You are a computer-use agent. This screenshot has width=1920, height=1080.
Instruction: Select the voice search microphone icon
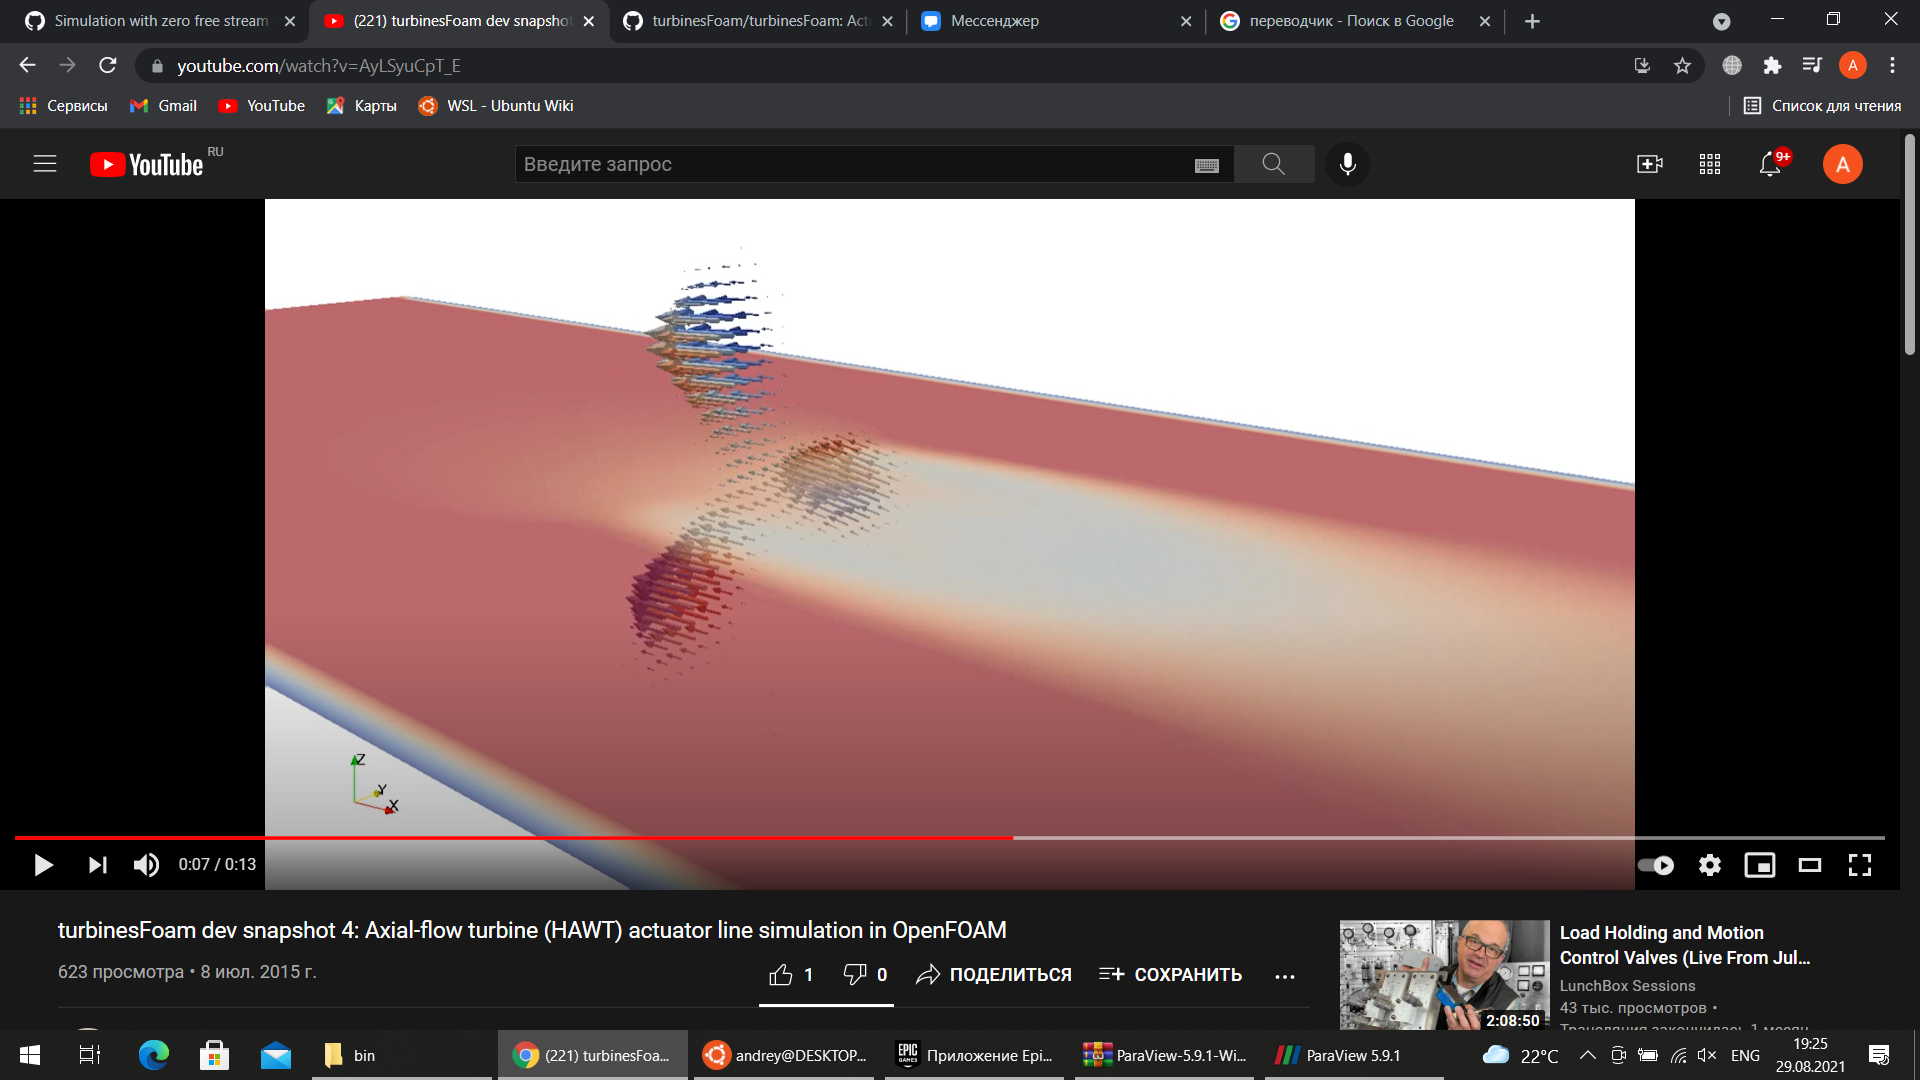[1348, 164]
